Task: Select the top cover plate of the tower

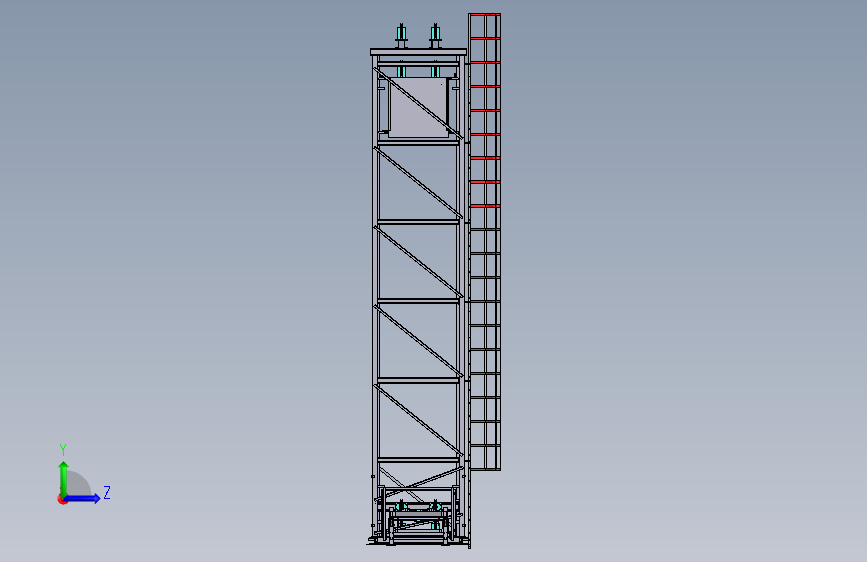Action: [x=418, y=52]
